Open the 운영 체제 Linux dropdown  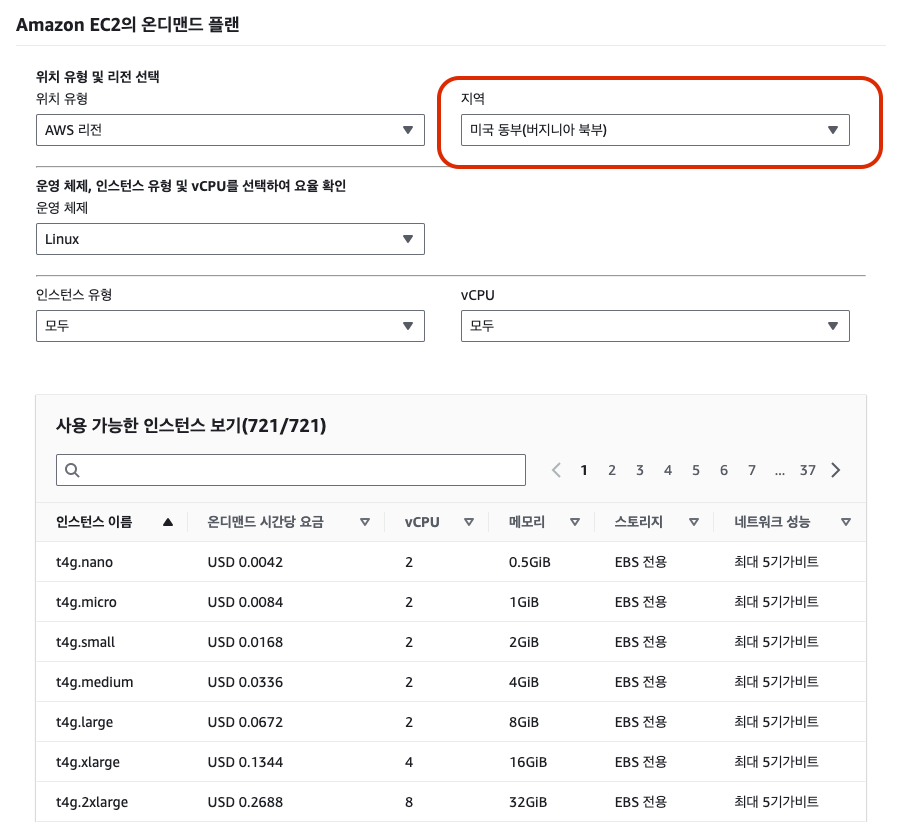click(x=230, y=239)
